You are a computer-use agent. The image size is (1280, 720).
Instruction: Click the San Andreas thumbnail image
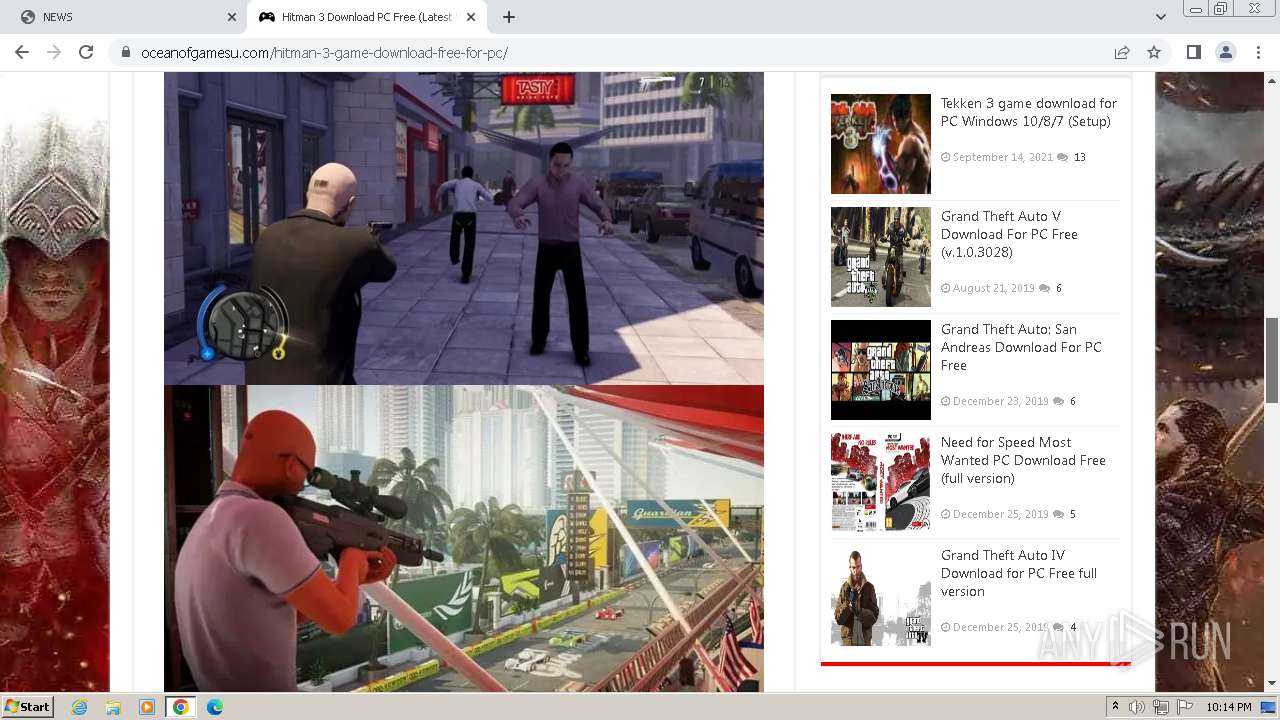pyautogui.click(x=881, y=370)
